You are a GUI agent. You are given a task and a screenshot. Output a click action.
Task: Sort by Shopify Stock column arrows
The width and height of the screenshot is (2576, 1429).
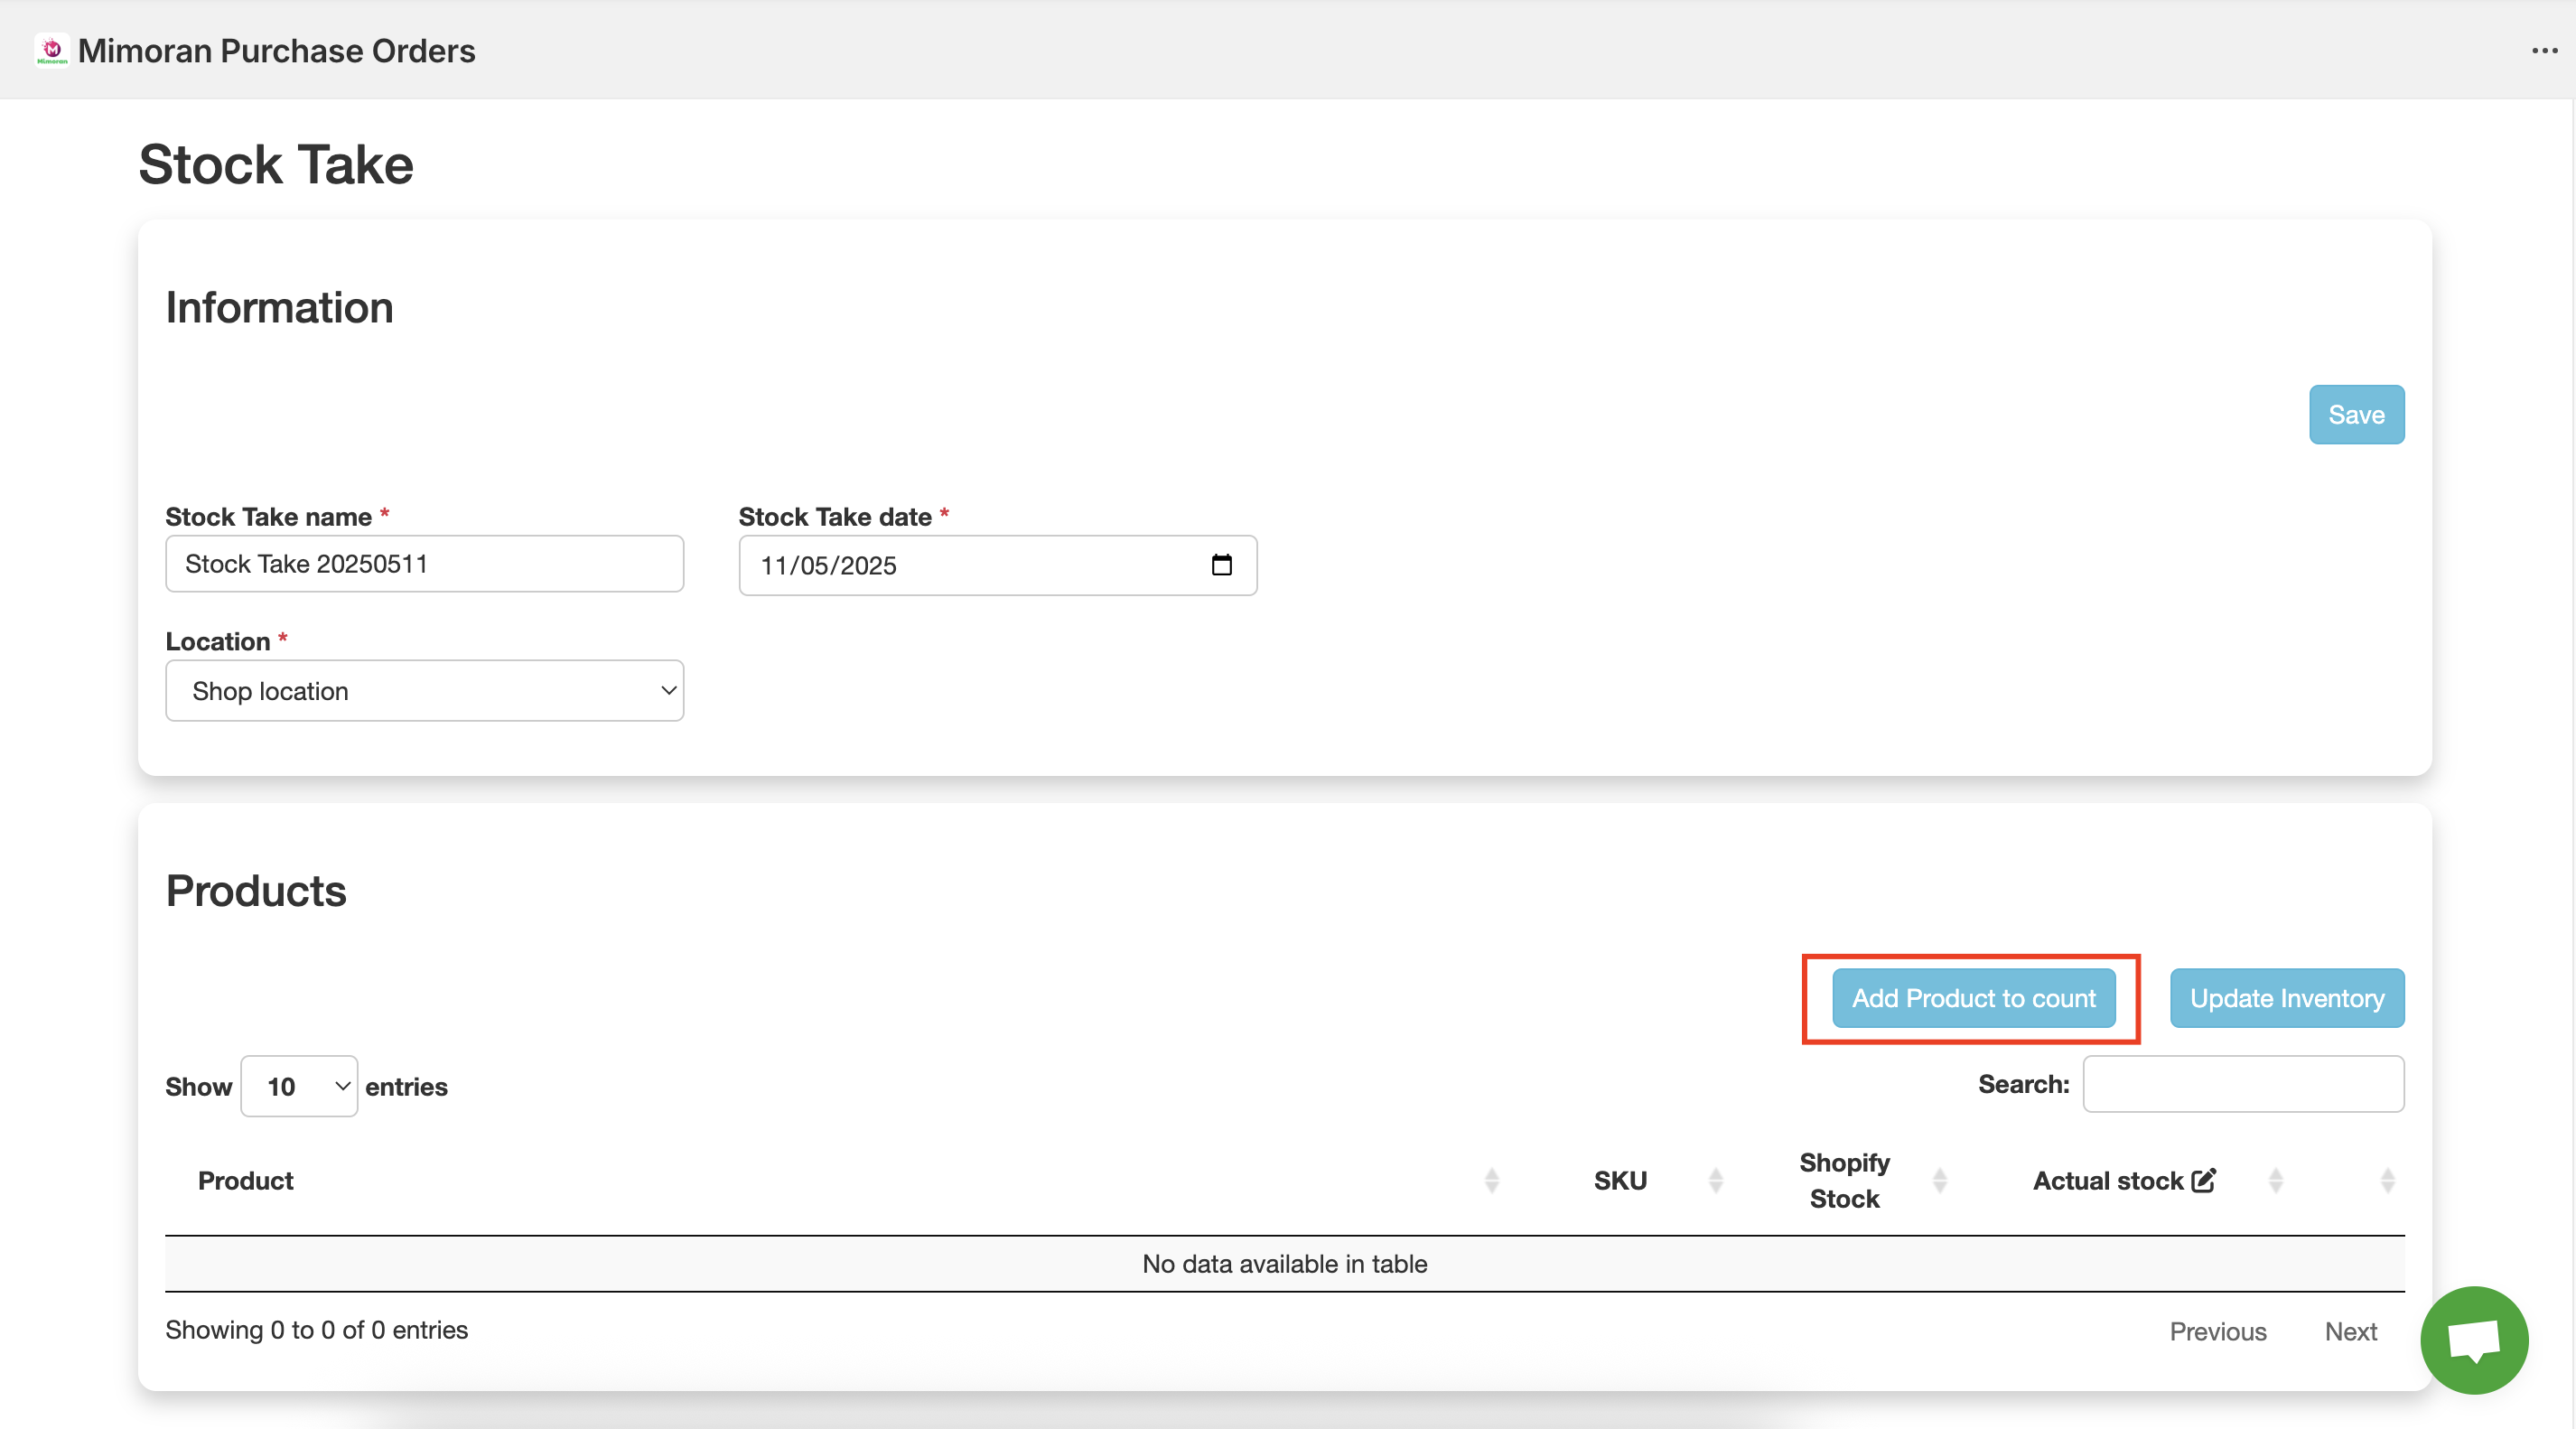(1939, 1181)
